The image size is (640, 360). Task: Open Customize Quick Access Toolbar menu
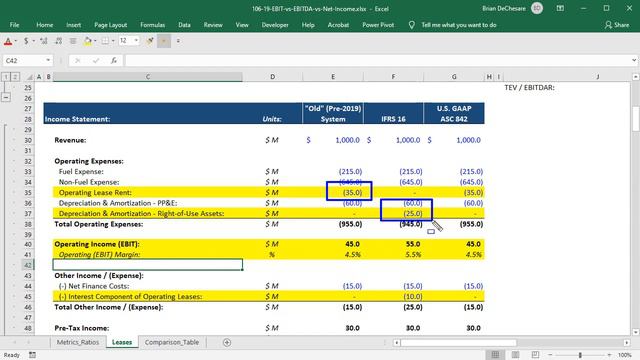tap(178, 41)
